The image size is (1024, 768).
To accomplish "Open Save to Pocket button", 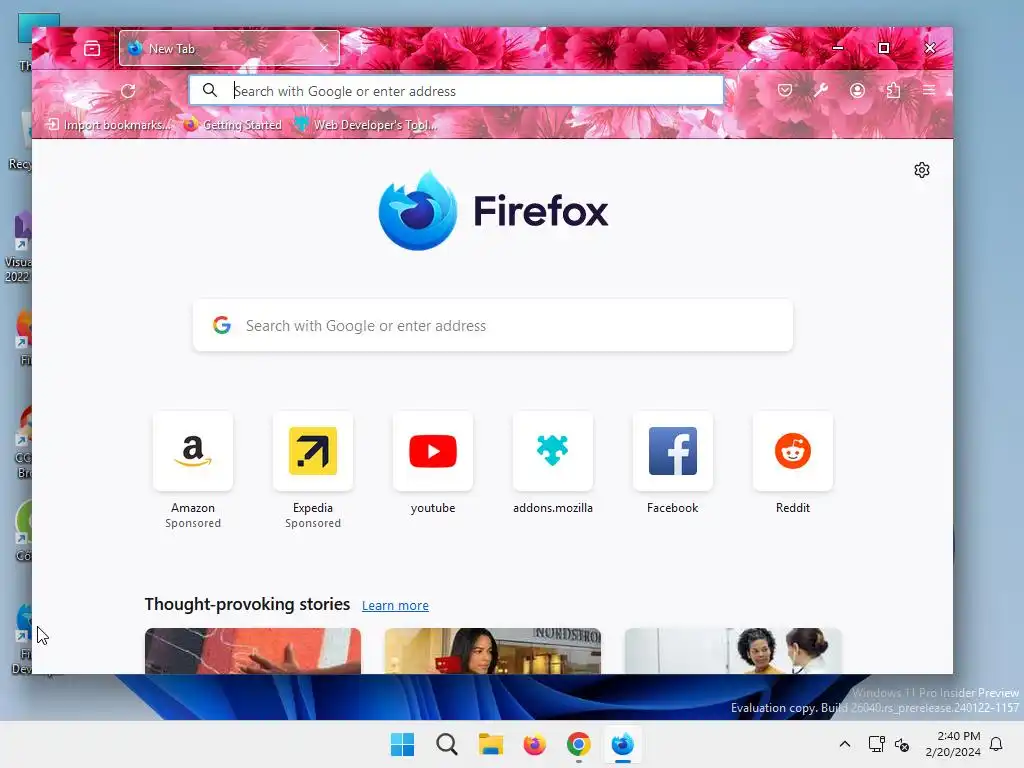I will click(x=785, y=90).
